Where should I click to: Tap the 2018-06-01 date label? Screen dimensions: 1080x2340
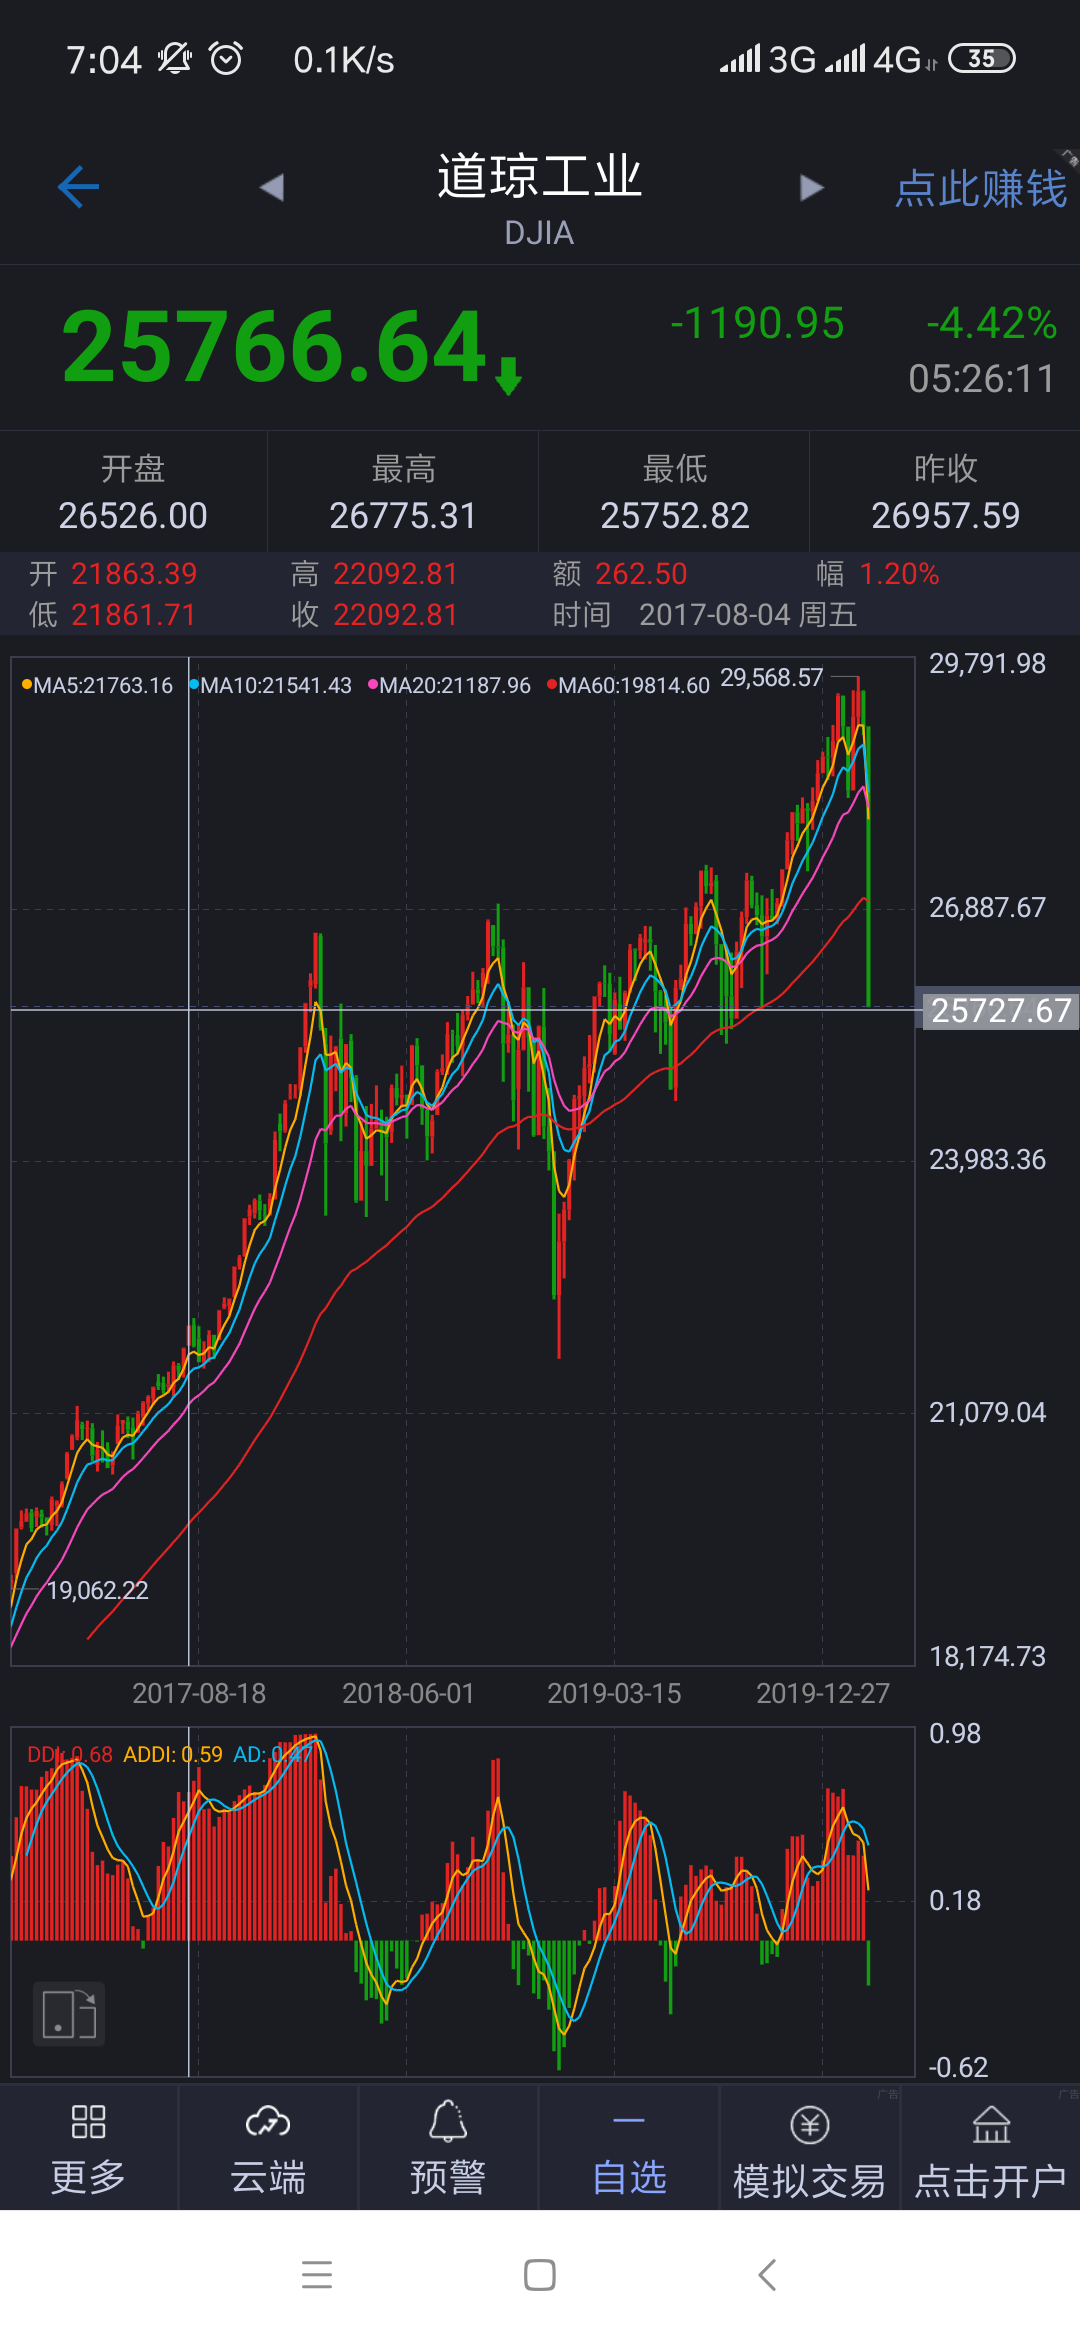tap(408, 1693)
